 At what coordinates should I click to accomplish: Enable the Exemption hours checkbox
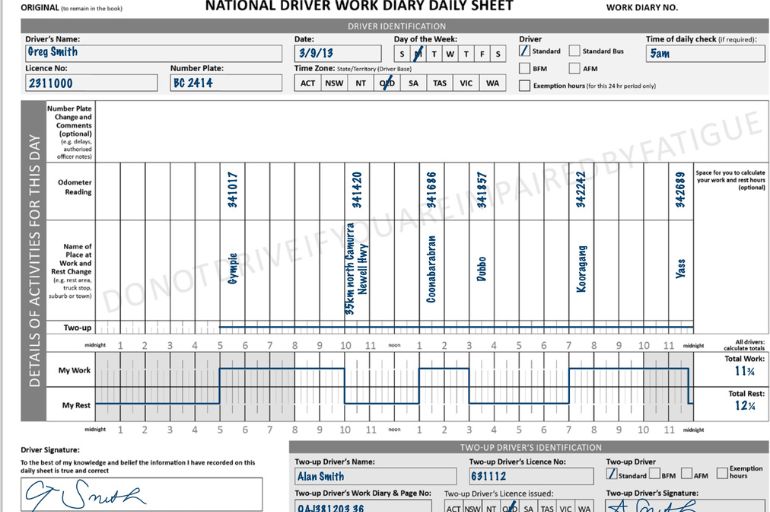pos(524,85)
